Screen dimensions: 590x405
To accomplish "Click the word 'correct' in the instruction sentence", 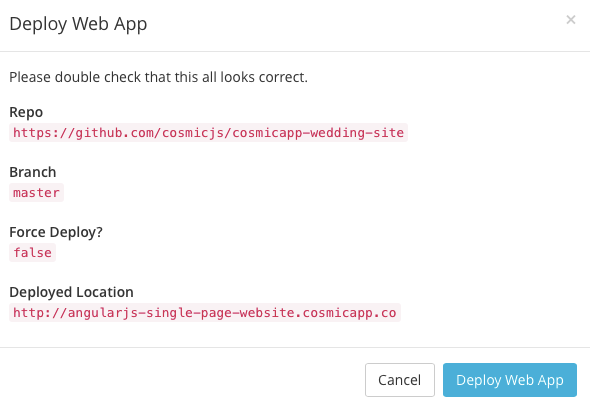I will tap(281, 77).
